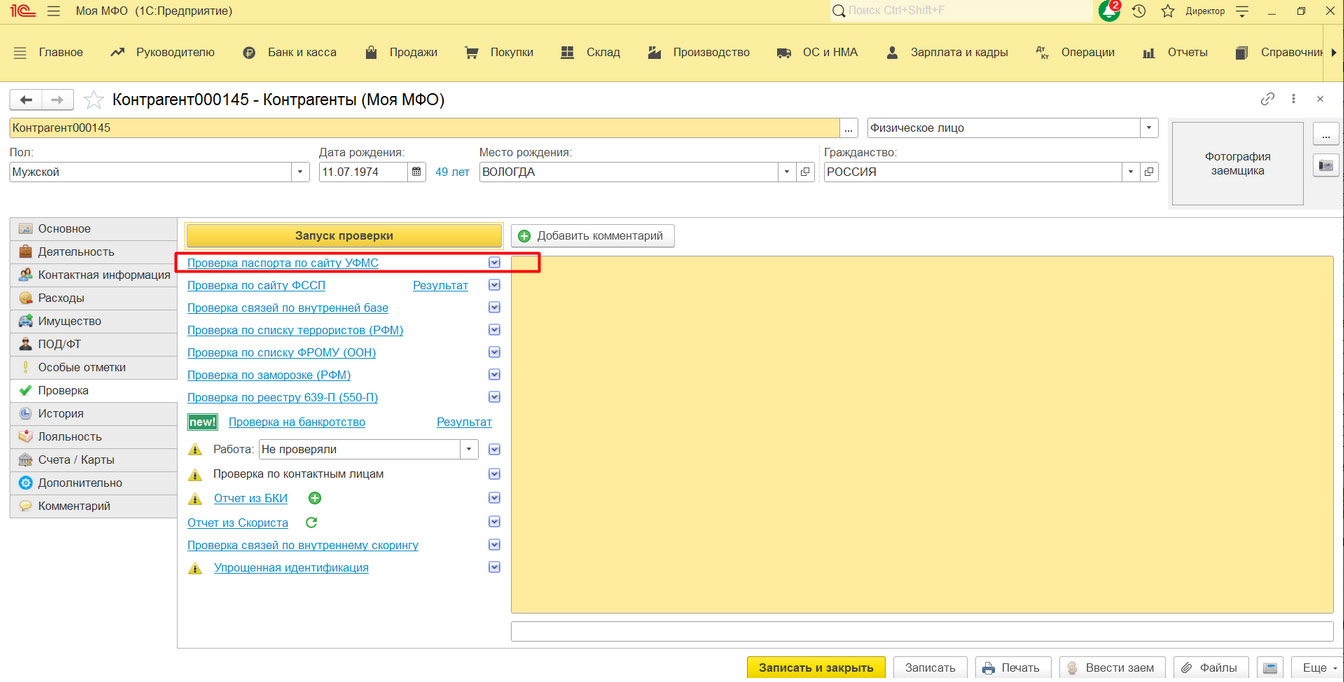The width and height of the screenshot is (1344, 682).
Task: Go back with the left arrow button
Action: click(x=26, y=100)
